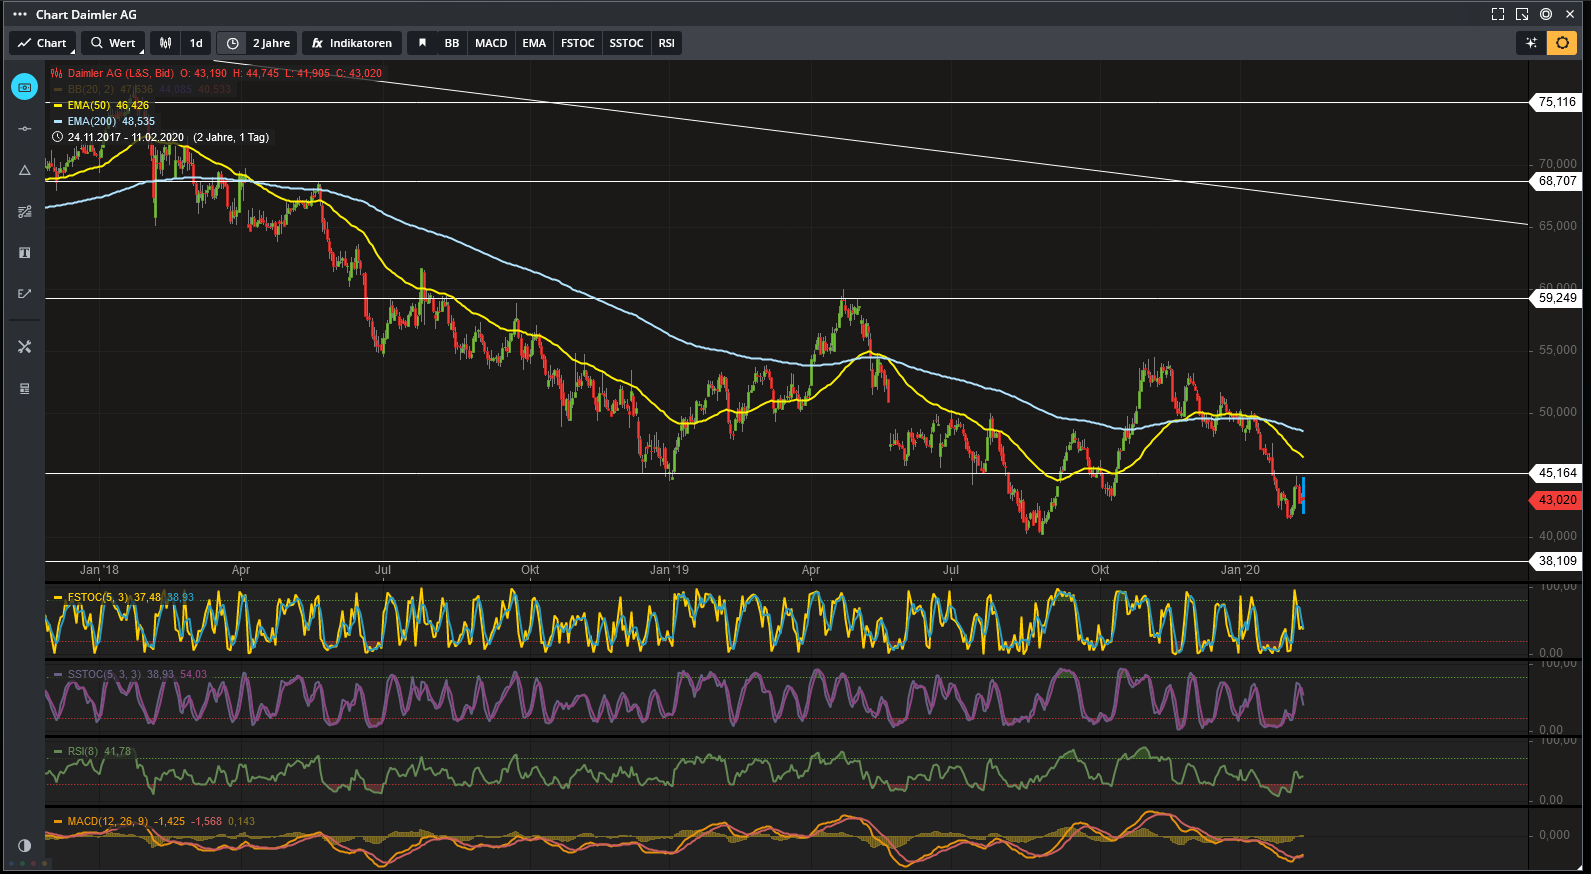Open the three-dots window menu
Image resolution: width=1591 pixels, height=874 pixels.
20,14
